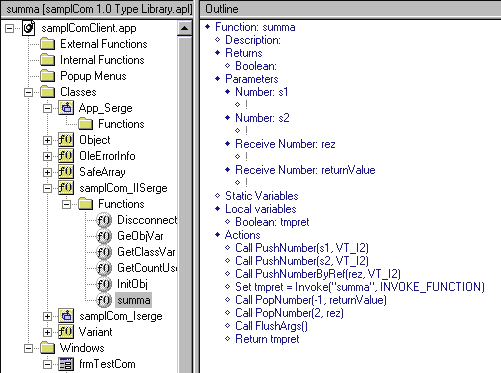Collapse the Functions node under samplCom_IISerge
Image resolution: width=501 pixels, height=373 pixels.
(67, 204)
